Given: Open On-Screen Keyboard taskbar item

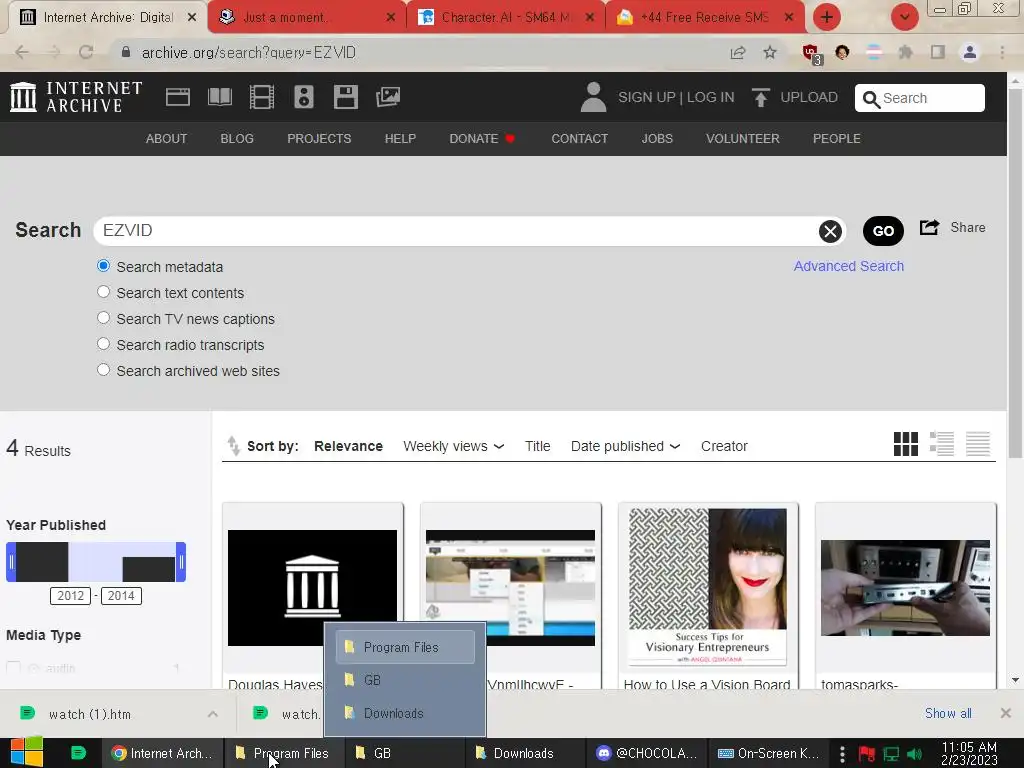Looking at the screenshot, I should 768,753.
